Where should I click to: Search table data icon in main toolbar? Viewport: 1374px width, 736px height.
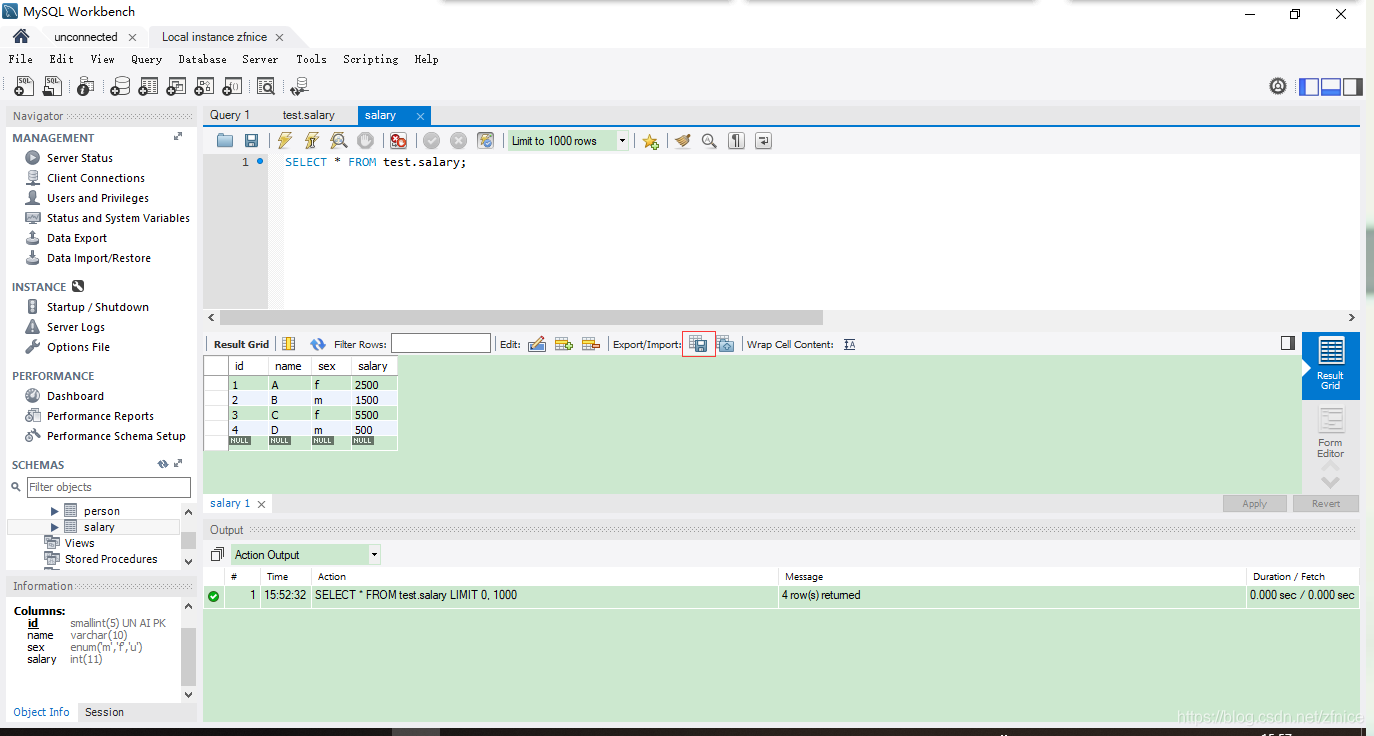click(x=264, y=86)
